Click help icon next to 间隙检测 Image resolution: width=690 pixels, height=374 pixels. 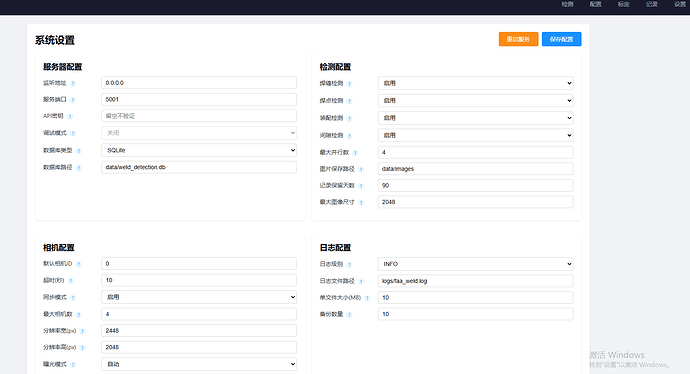point(349,136)
